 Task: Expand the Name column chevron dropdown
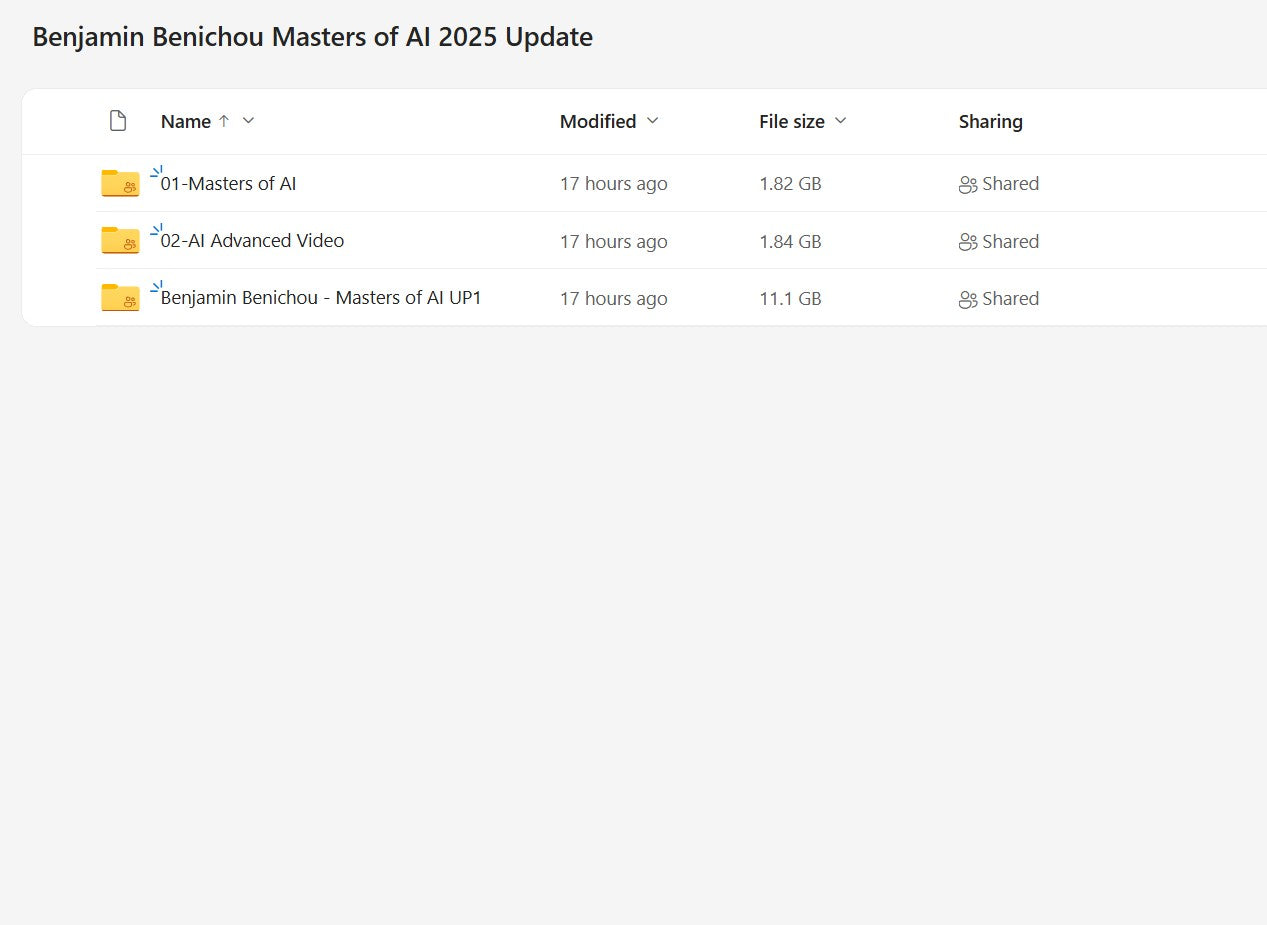click(x=249, y=121)
